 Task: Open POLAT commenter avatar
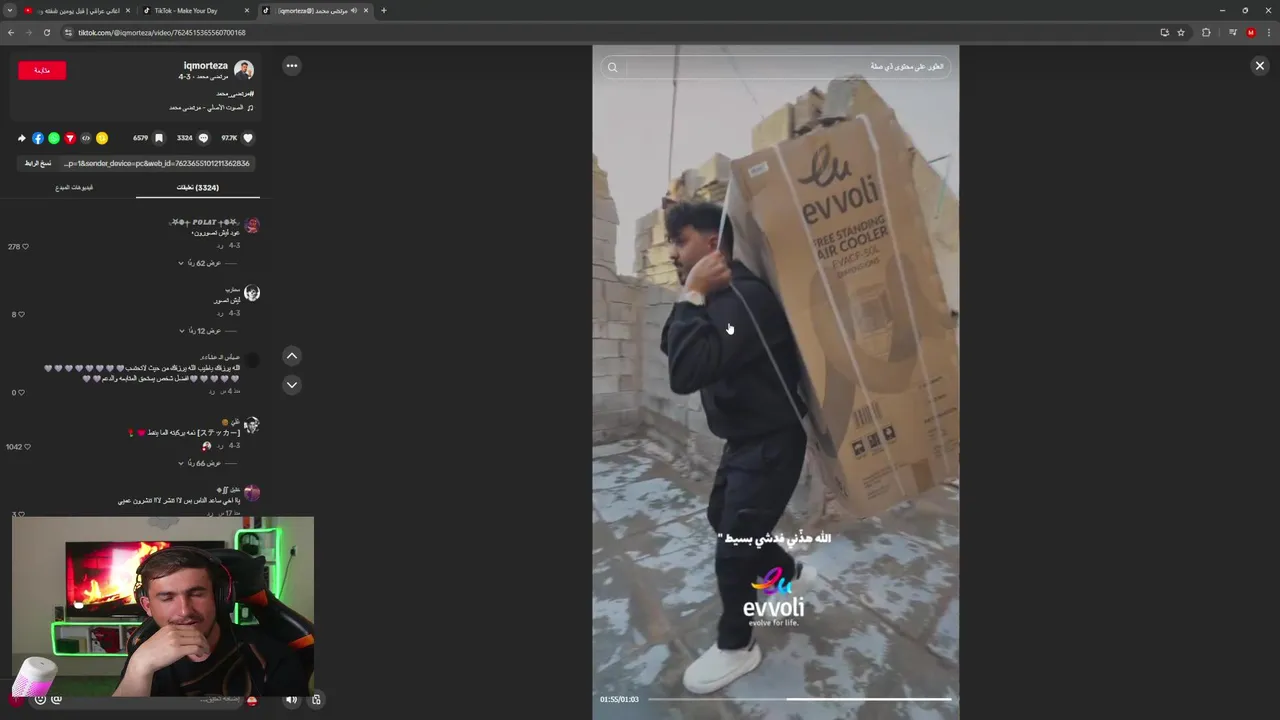[x=252, y=226]
